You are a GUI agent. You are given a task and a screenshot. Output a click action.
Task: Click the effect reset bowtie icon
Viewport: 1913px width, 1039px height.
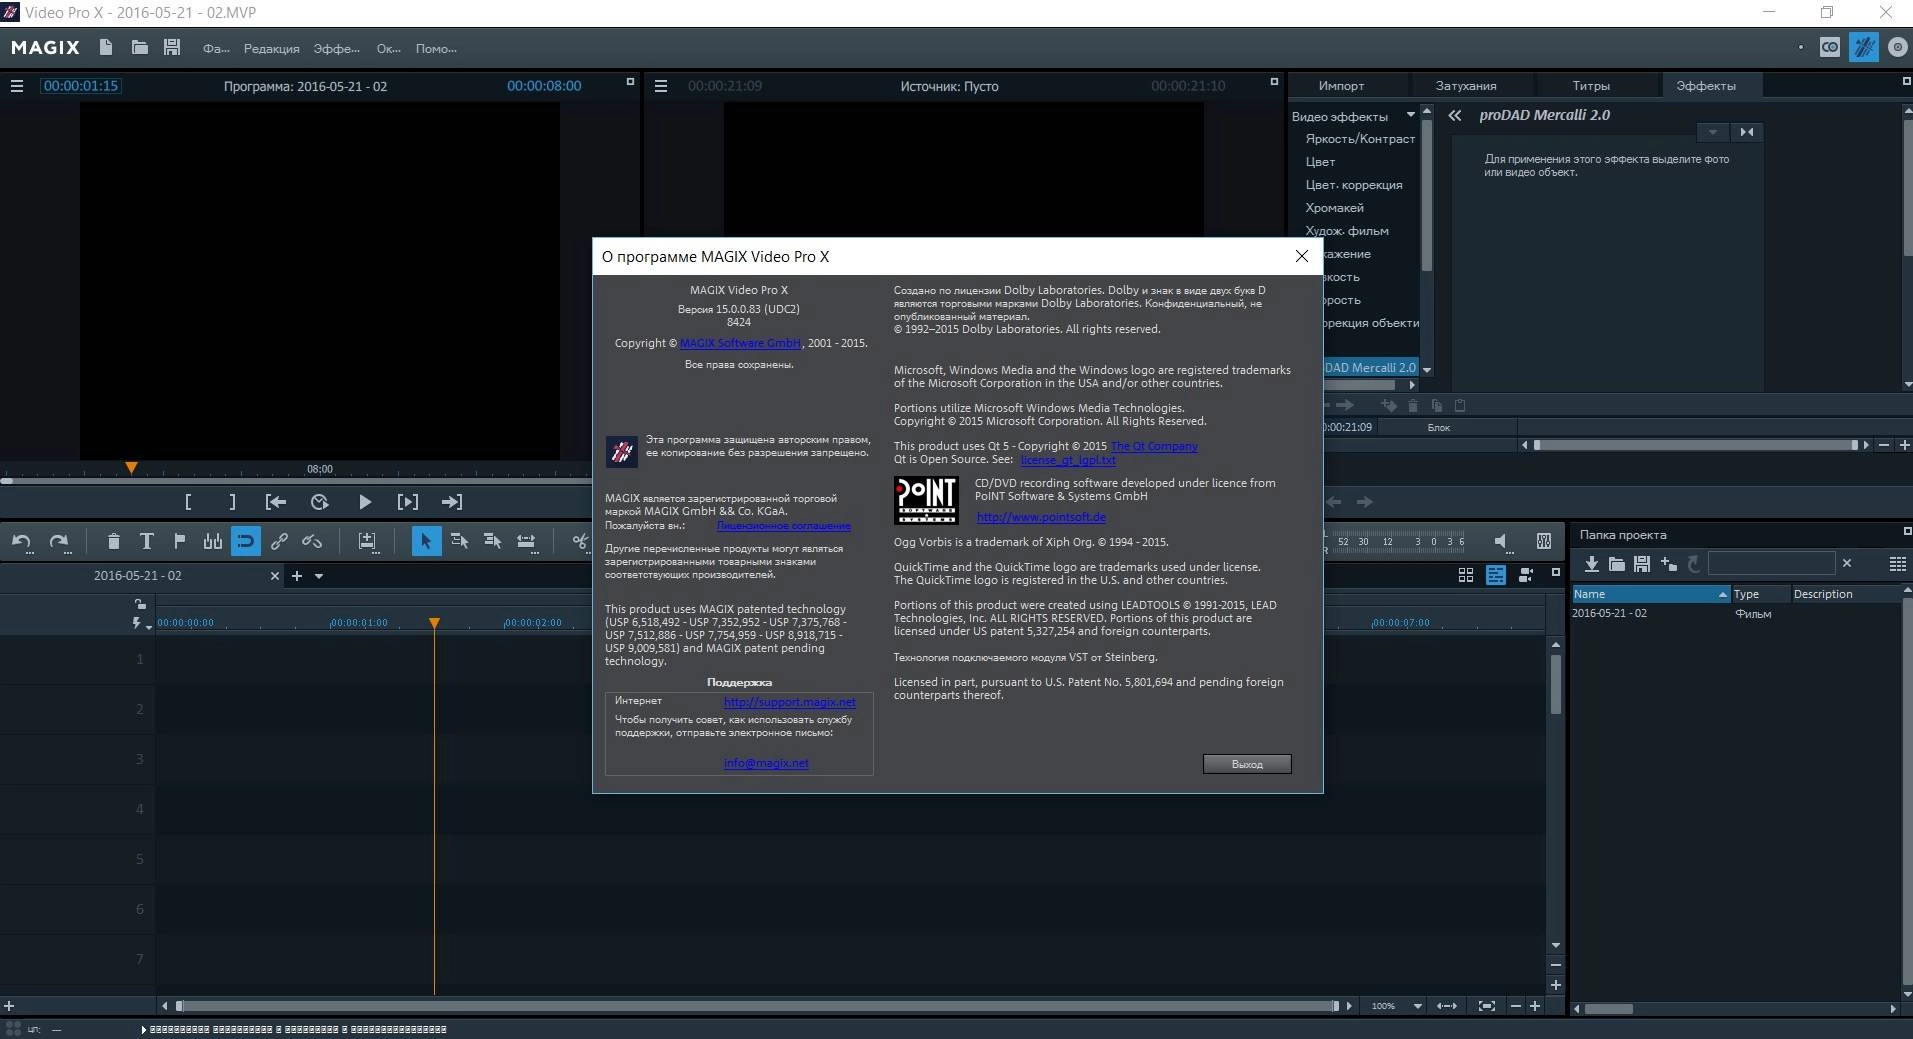coord(1746,132)
